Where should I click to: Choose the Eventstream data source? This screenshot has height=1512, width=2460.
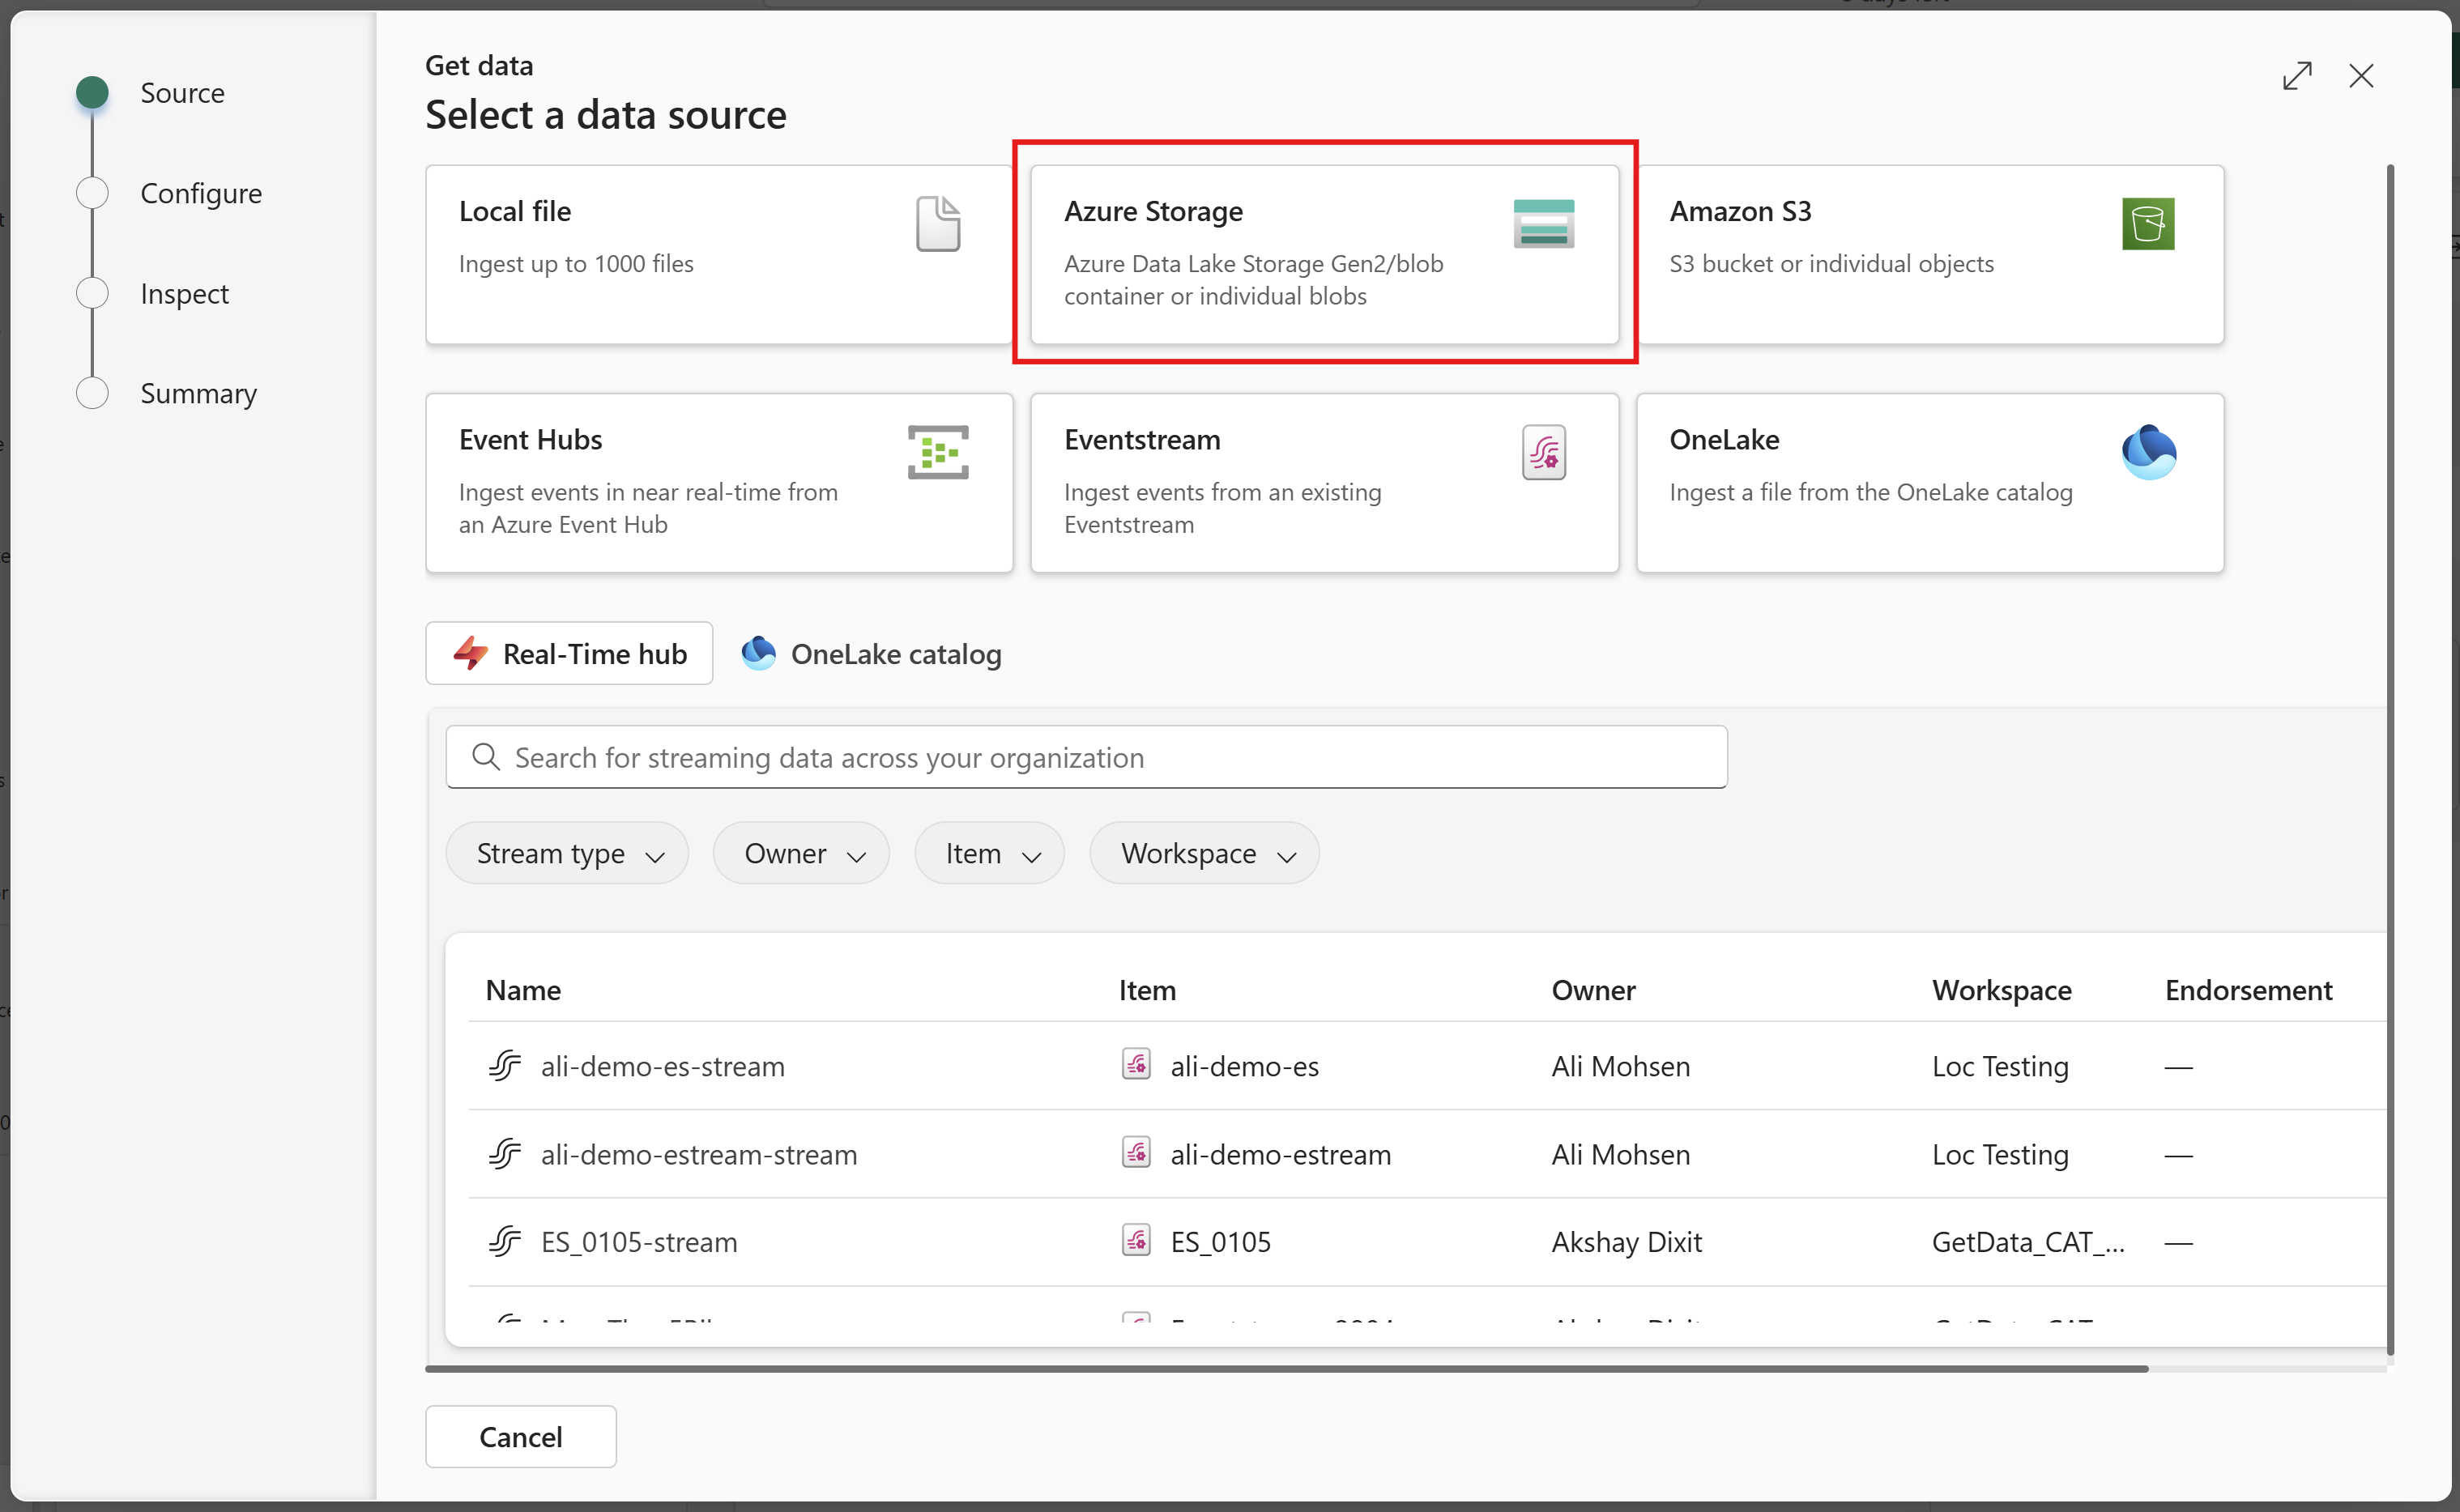[1324, 483]
